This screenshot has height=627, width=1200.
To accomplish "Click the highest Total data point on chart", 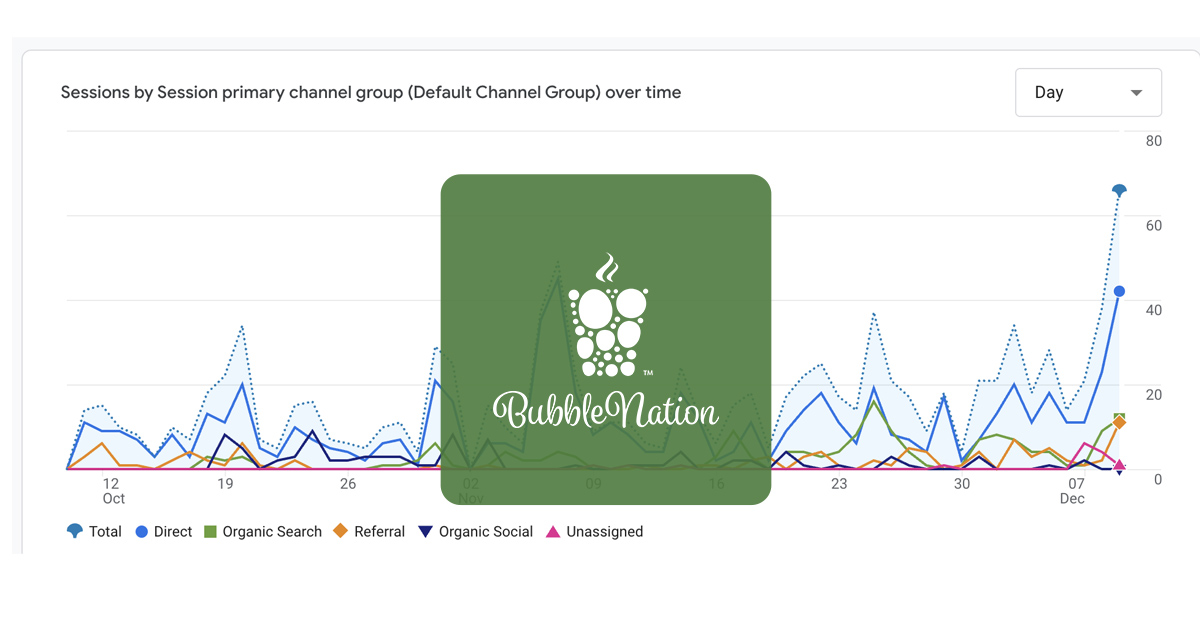I will point(1118,187).
